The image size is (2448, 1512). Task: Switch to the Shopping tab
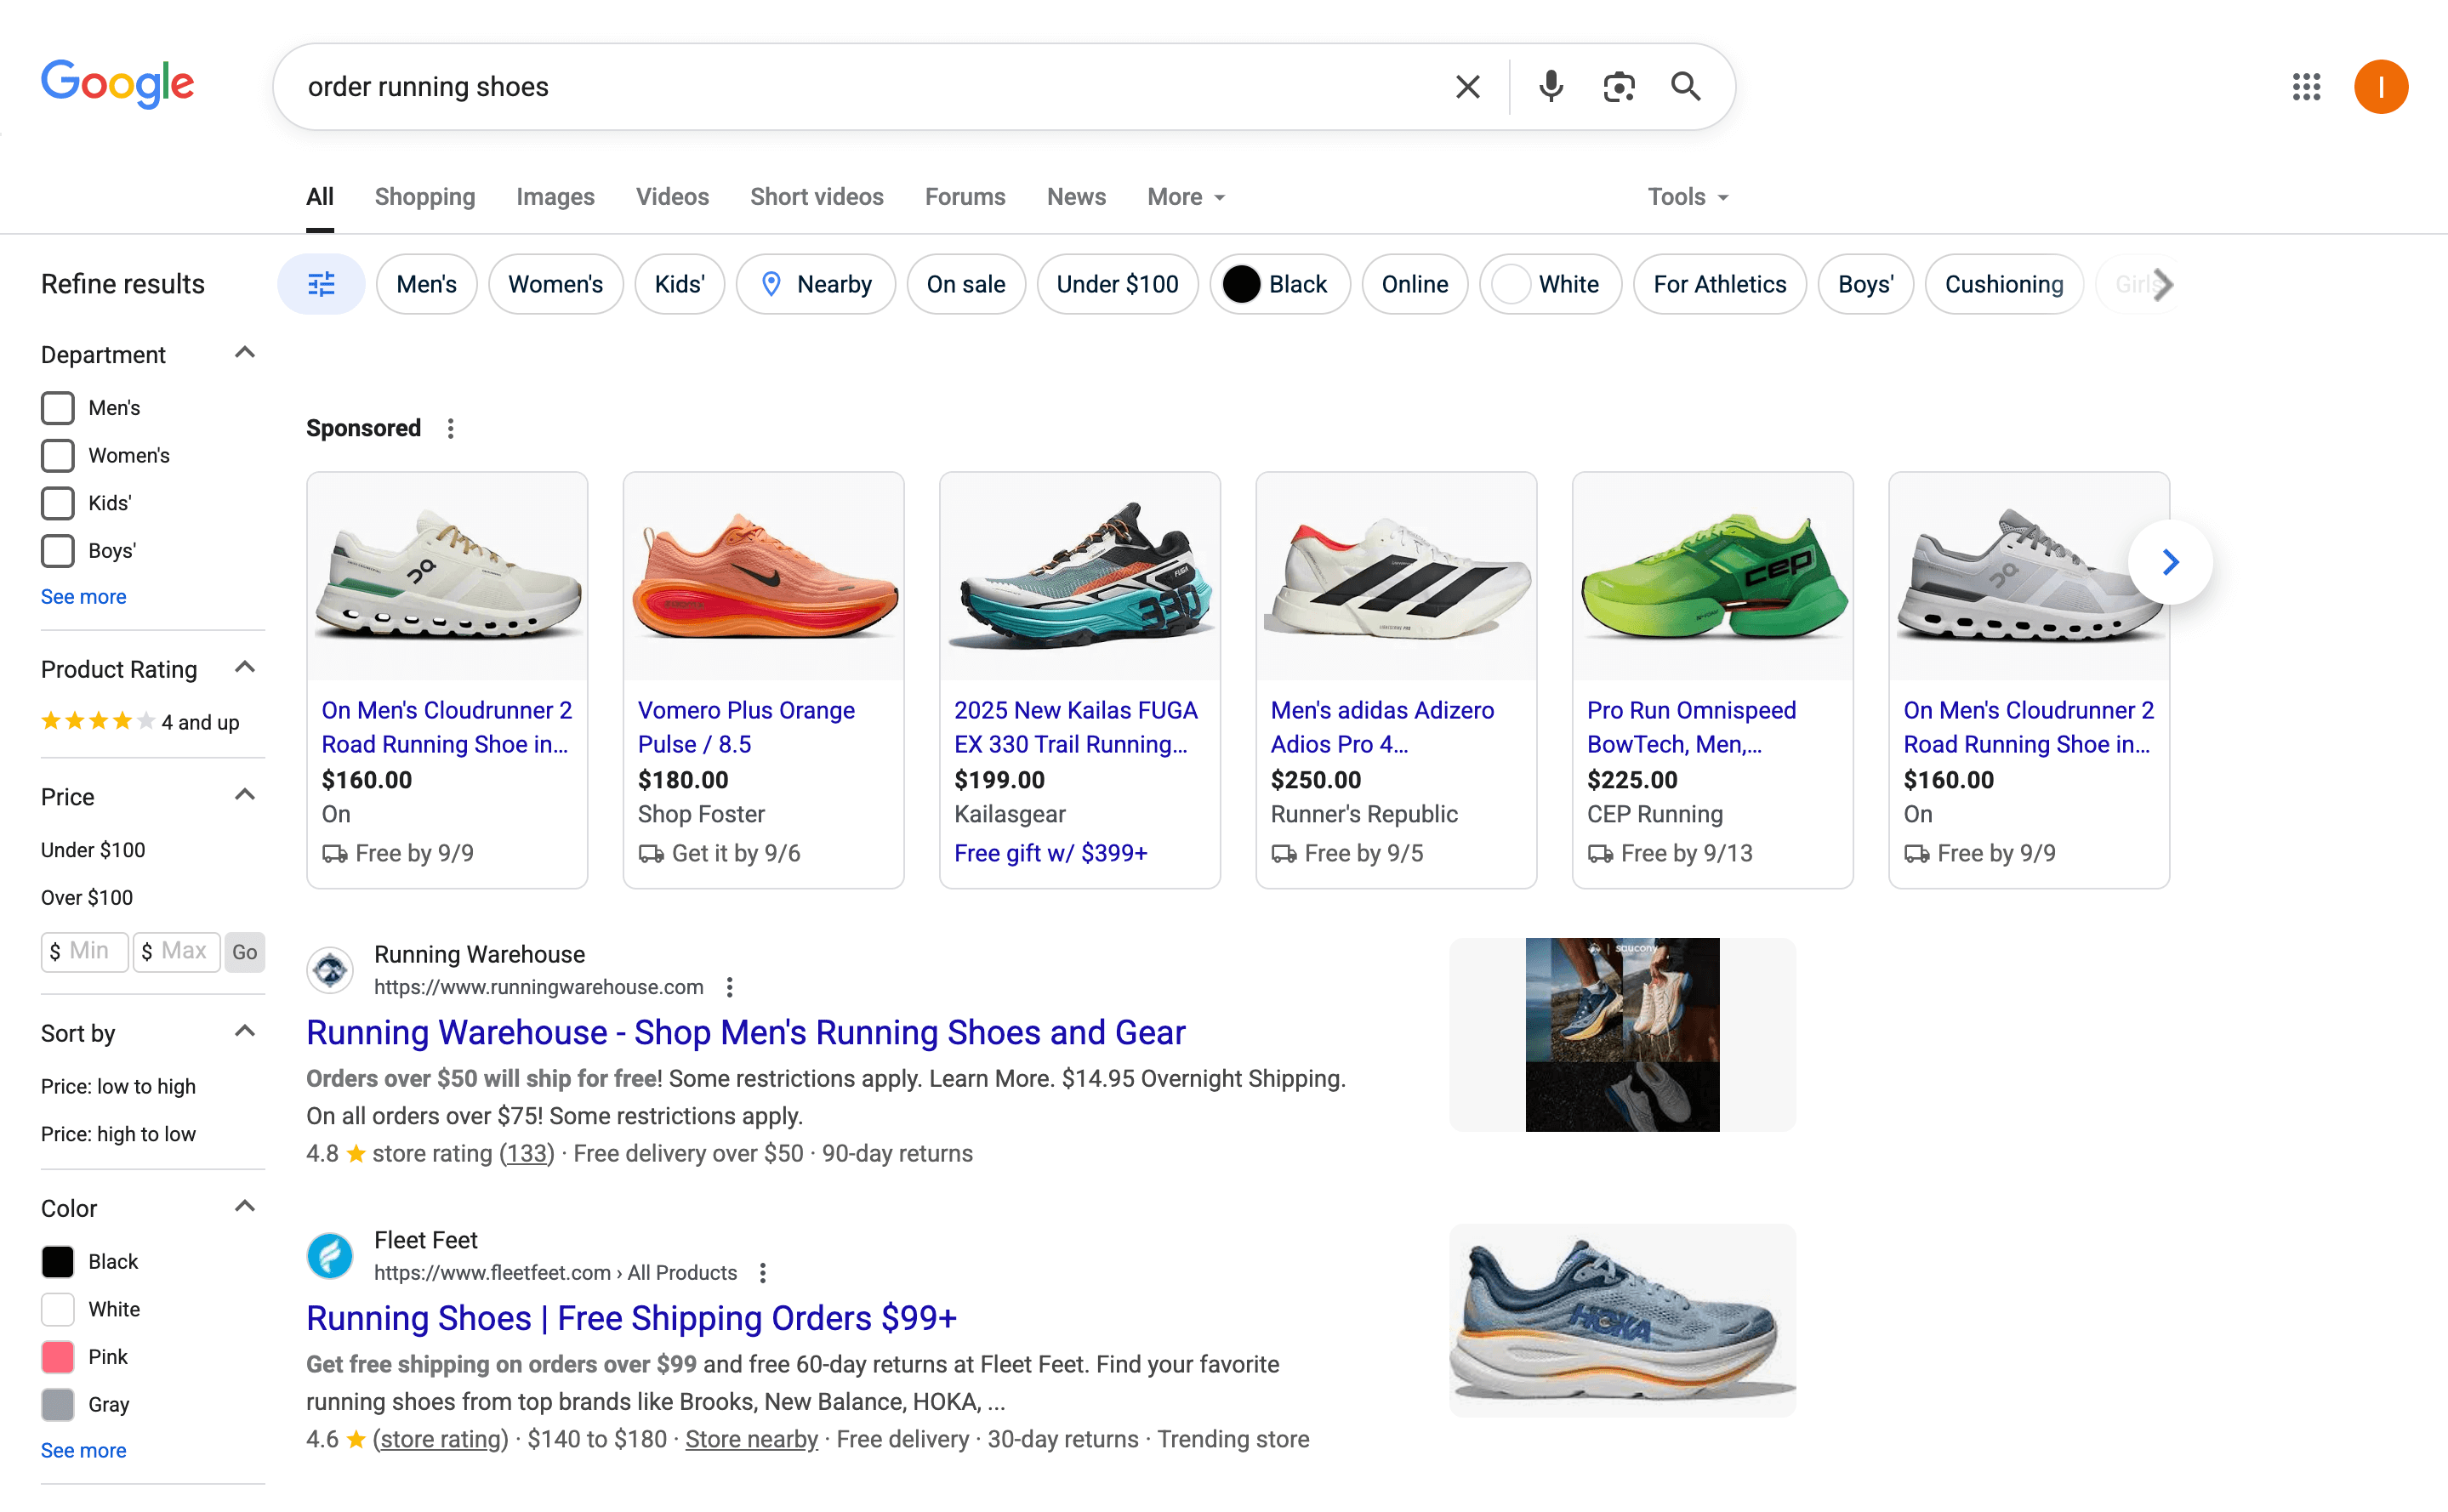[425, 197]
